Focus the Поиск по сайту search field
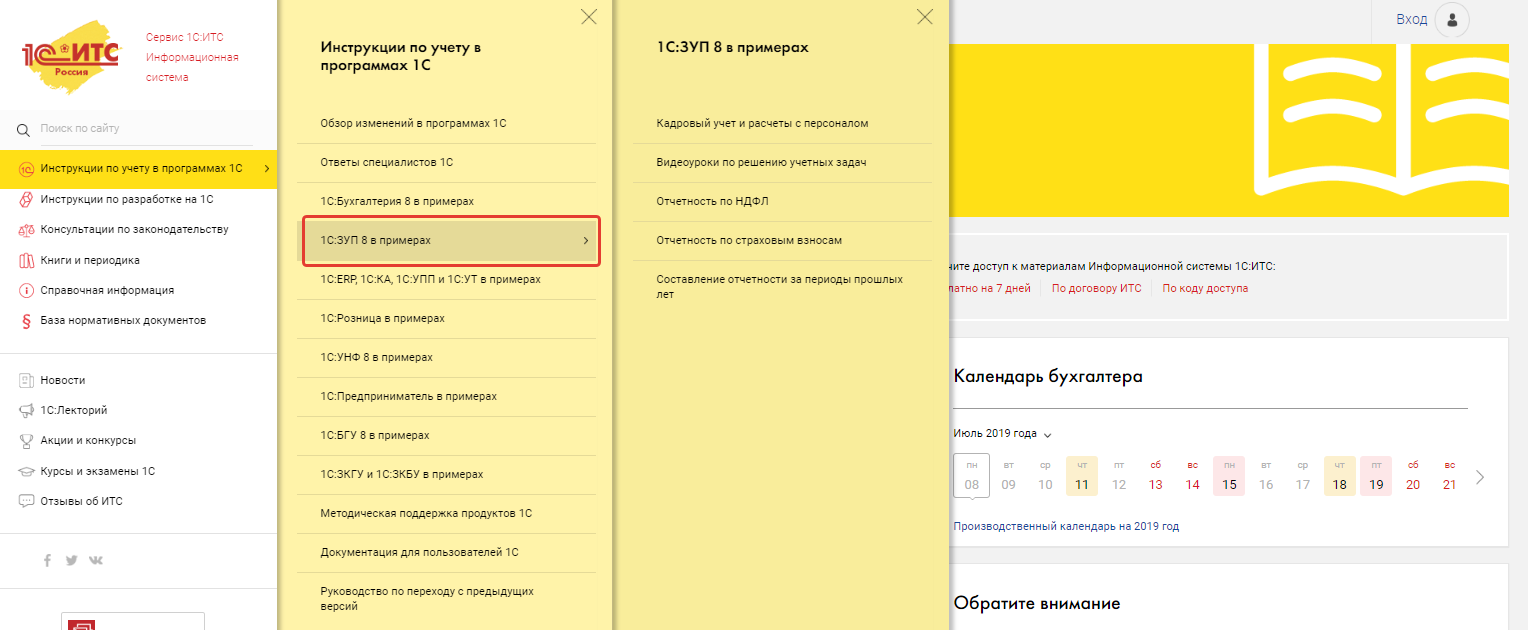Viewport: 1528px width, 630px height. [x=145, y=129]
